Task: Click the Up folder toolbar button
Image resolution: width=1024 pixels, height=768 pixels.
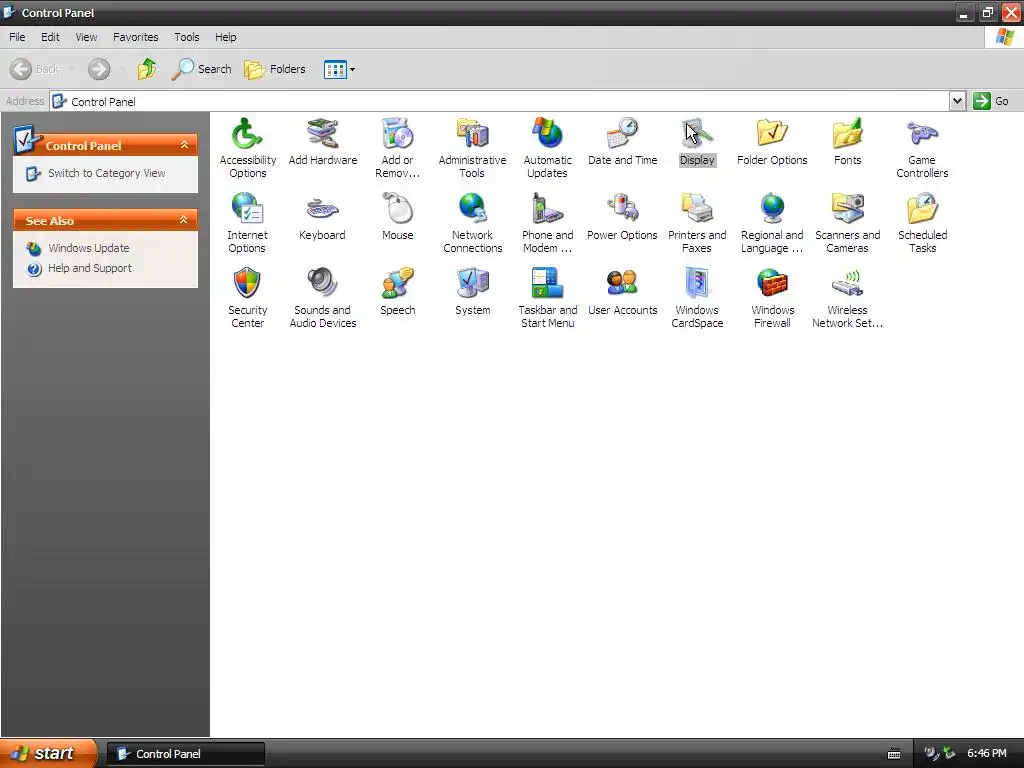Action: (147, 69)
